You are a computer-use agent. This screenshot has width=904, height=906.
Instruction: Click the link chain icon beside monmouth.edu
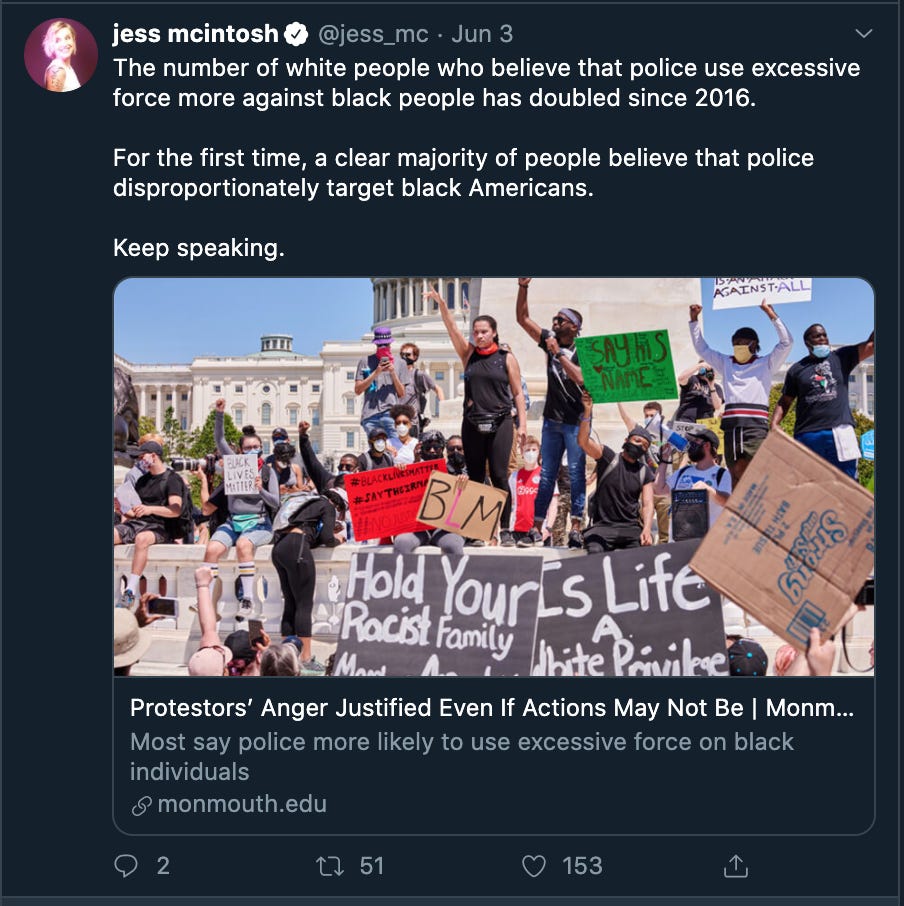tap(142, 805)
